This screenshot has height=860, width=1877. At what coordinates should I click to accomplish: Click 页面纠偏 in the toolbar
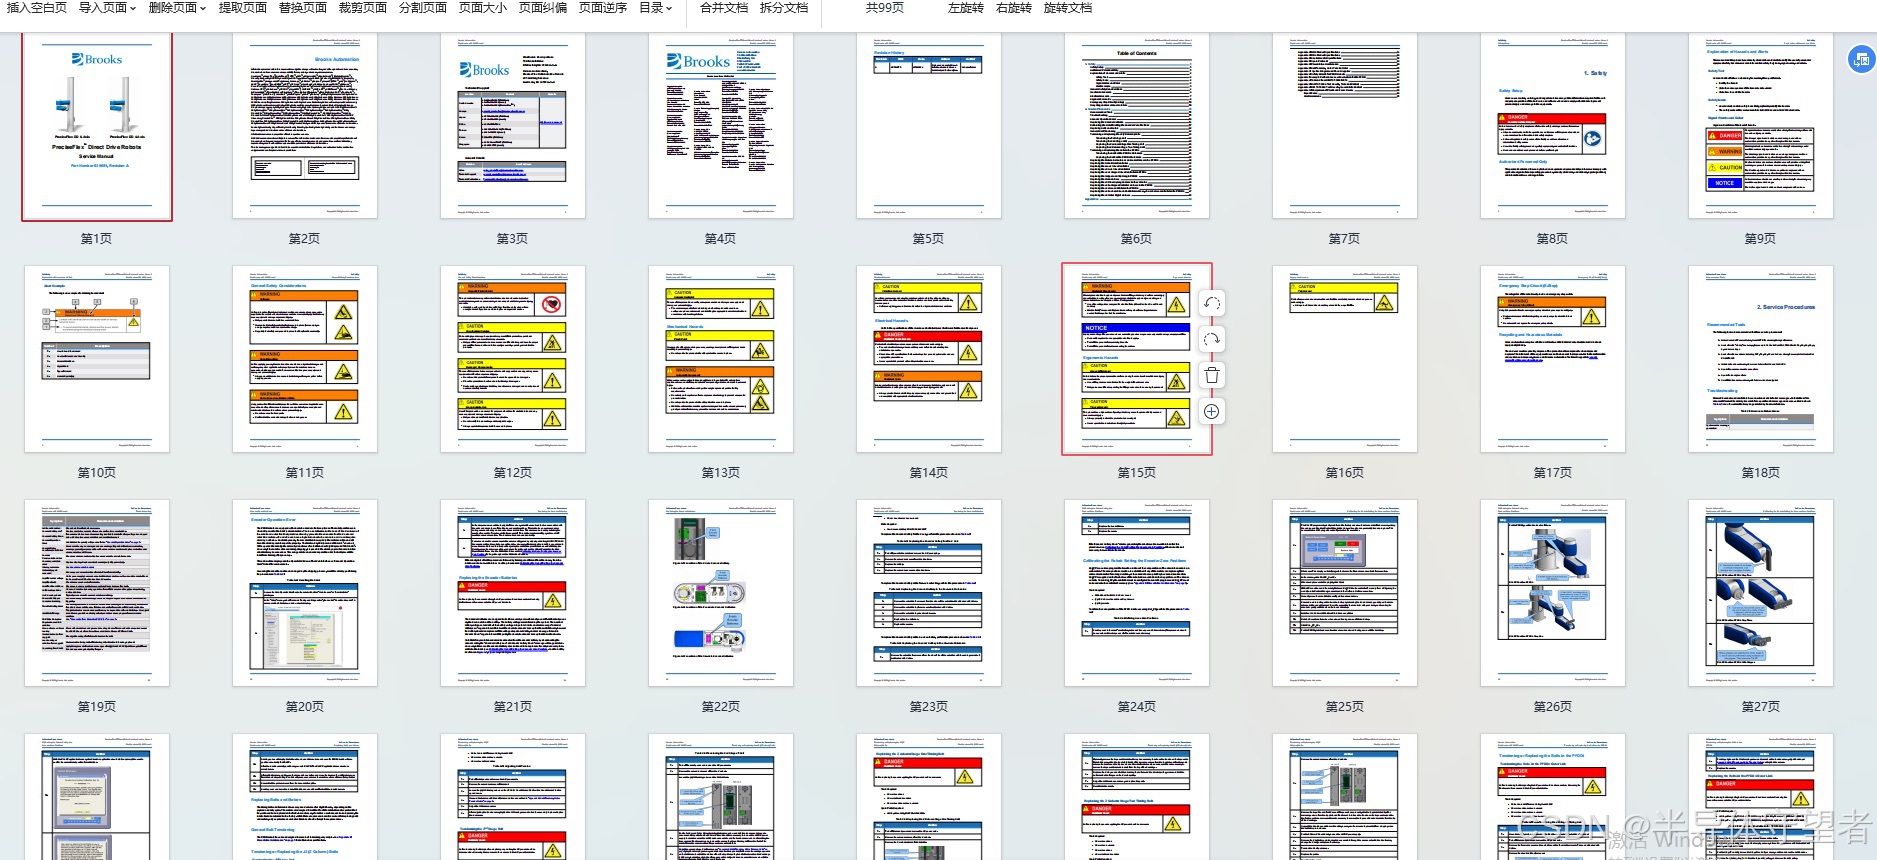click(543, 8)
